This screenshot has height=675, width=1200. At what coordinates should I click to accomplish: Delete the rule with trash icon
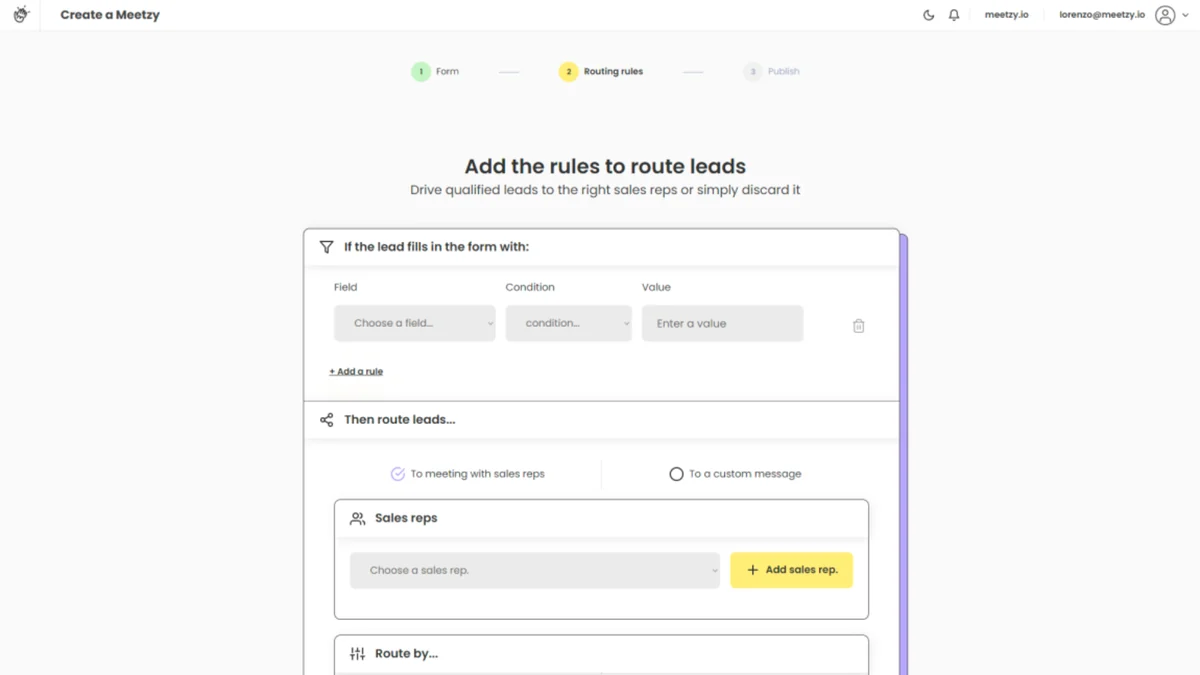click(858, 326)
